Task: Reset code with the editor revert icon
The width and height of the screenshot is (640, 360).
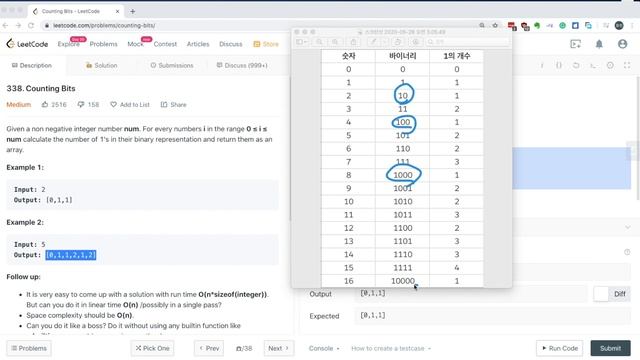Action: point(576,65)
